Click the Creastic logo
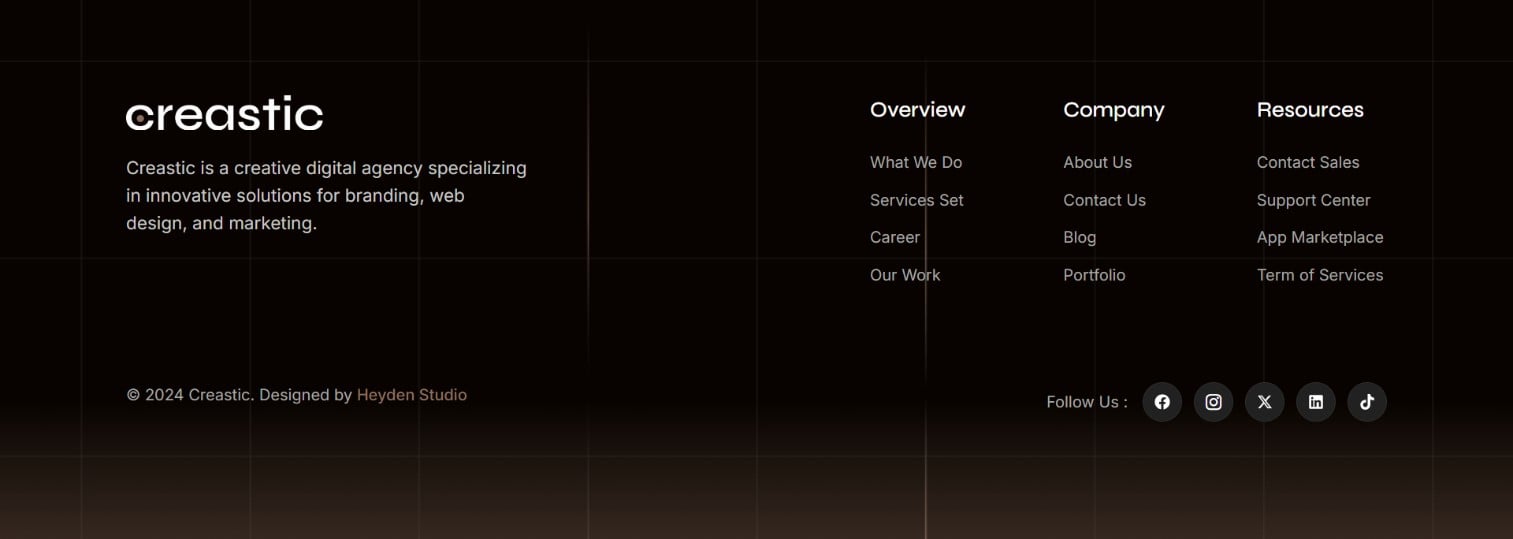1513x539 pixels. pyautogui.click(x=225, y=114)
